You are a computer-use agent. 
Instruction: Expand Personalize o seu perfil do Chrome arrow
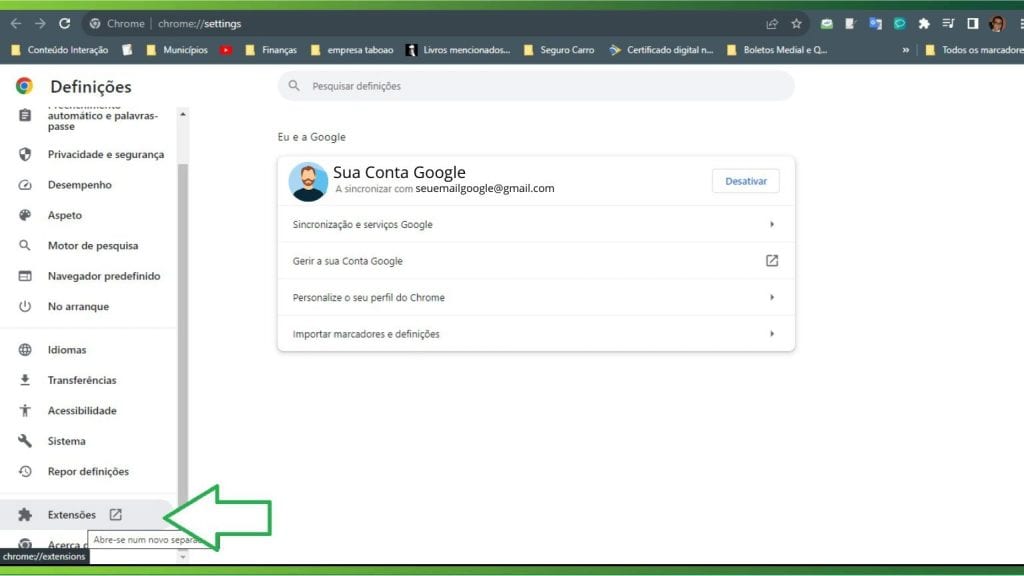pyautogui.click(x=772, y=297)
